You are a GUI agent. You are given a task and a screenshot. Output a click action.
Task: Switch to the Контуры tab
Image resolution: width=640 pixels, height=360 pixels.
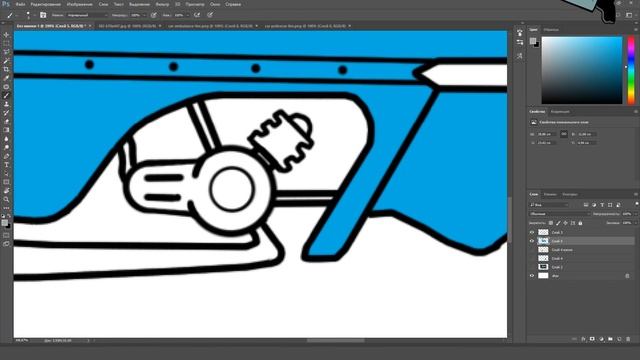click(x=570, y=194)
